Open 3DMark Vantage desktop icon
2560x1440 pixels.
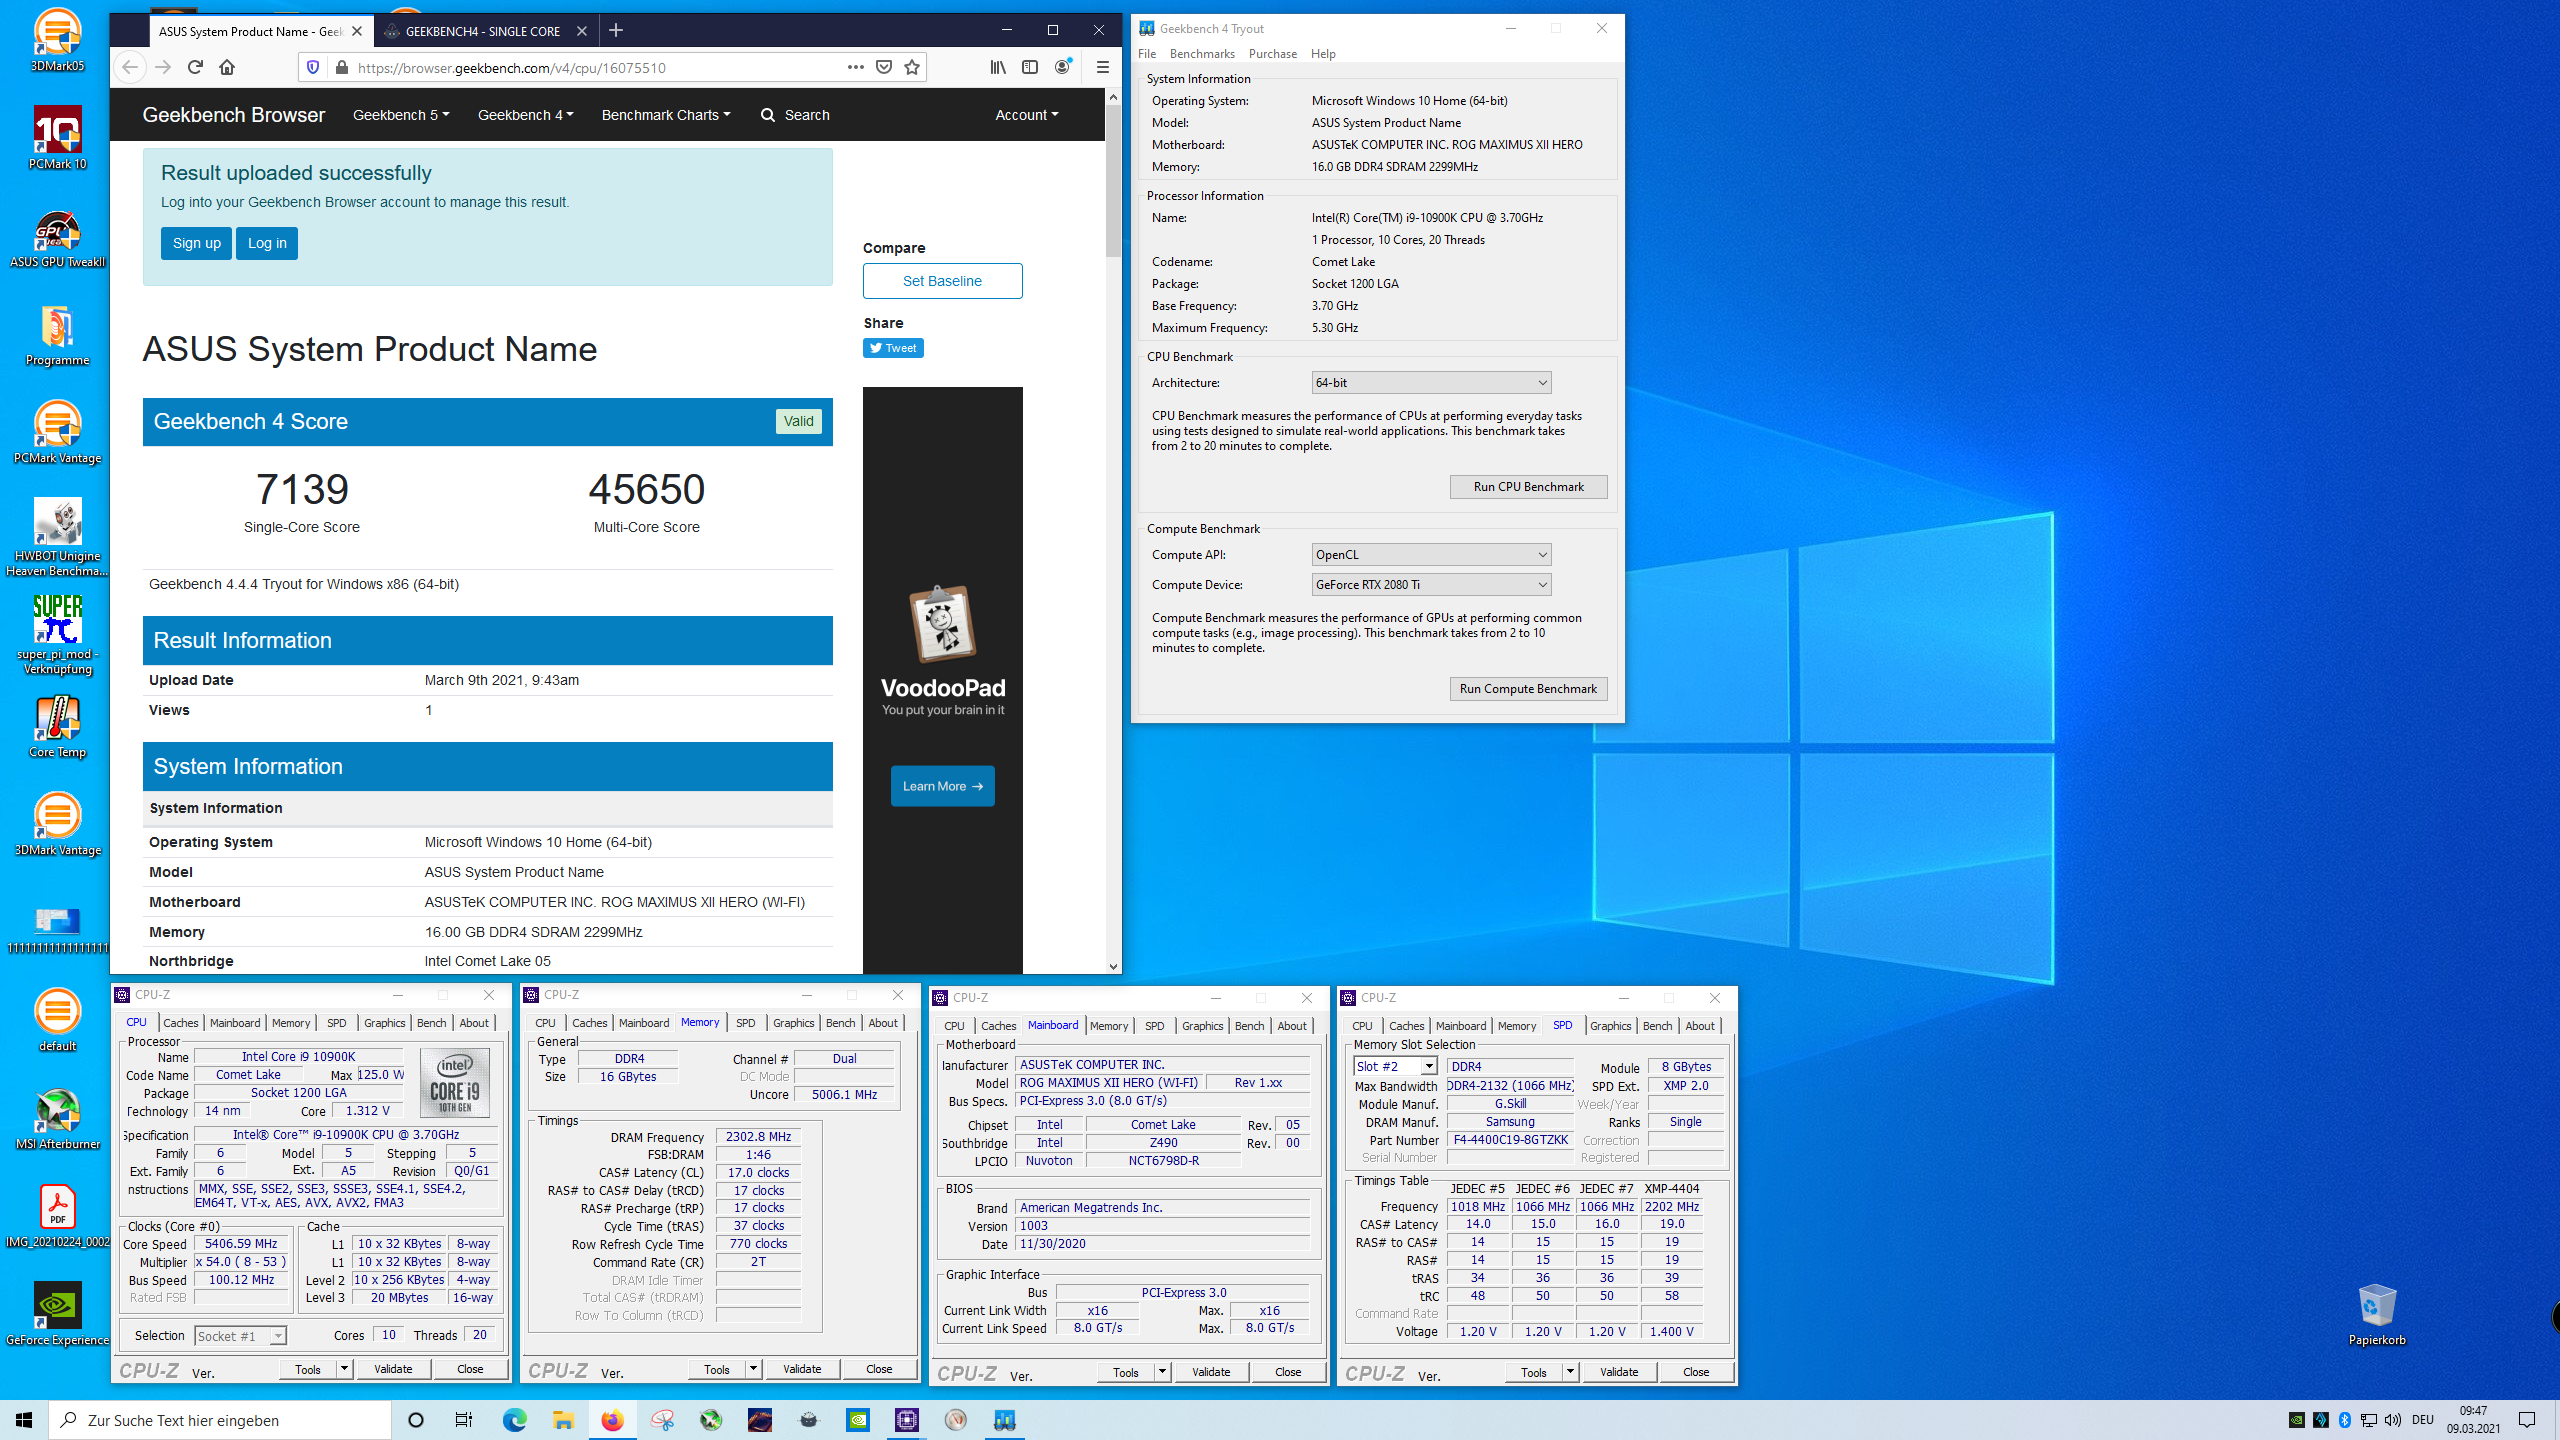[x=57, y=825]
